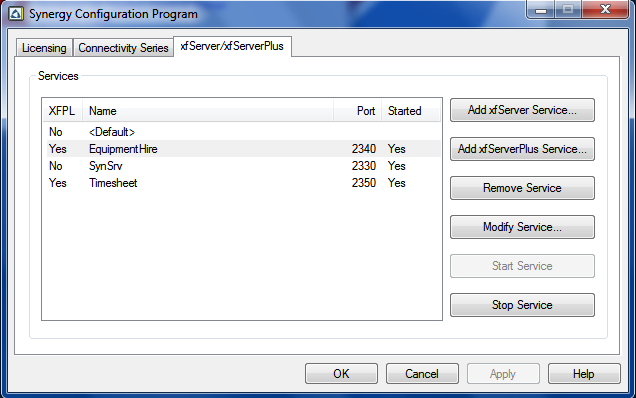
Task: Click the Synergy Configuration Program title bar icon
Action: click(16, 14)
